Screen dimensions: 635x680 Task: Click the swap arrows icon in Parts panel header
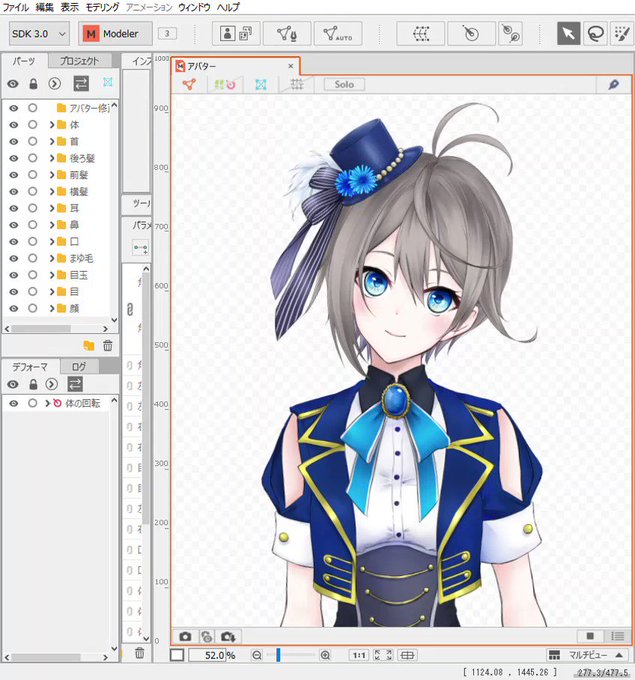pyautogui.click(x=81, y=83)
